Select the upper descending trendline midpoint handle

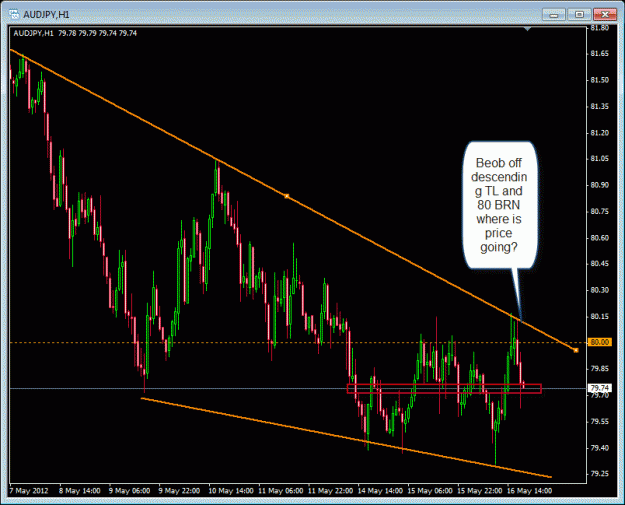(x=286, y=196)
